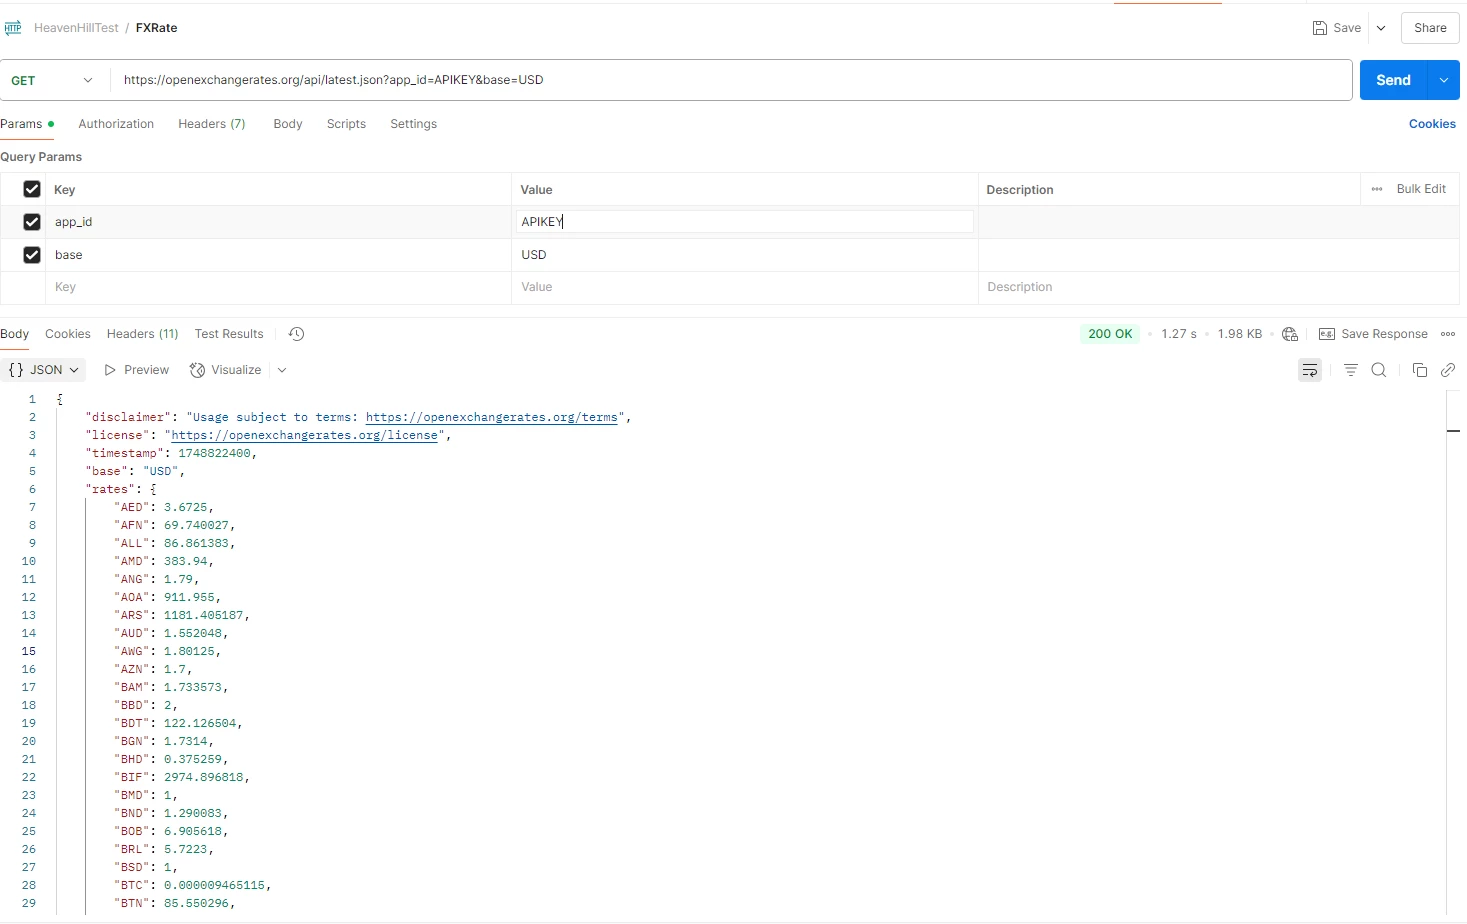This screenshot has height=924, width=1467.
Task: Click Bulk Edit
Action: pos(1421,189)
